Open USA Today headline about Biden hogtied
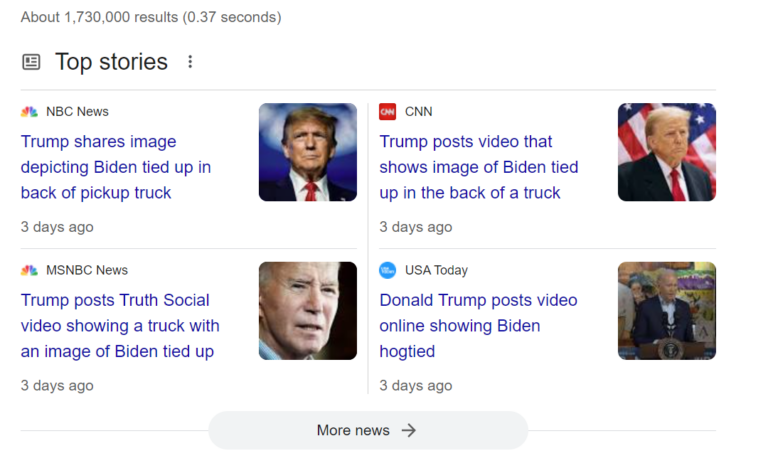Screen dimensions: 768x468 (478, 325)
